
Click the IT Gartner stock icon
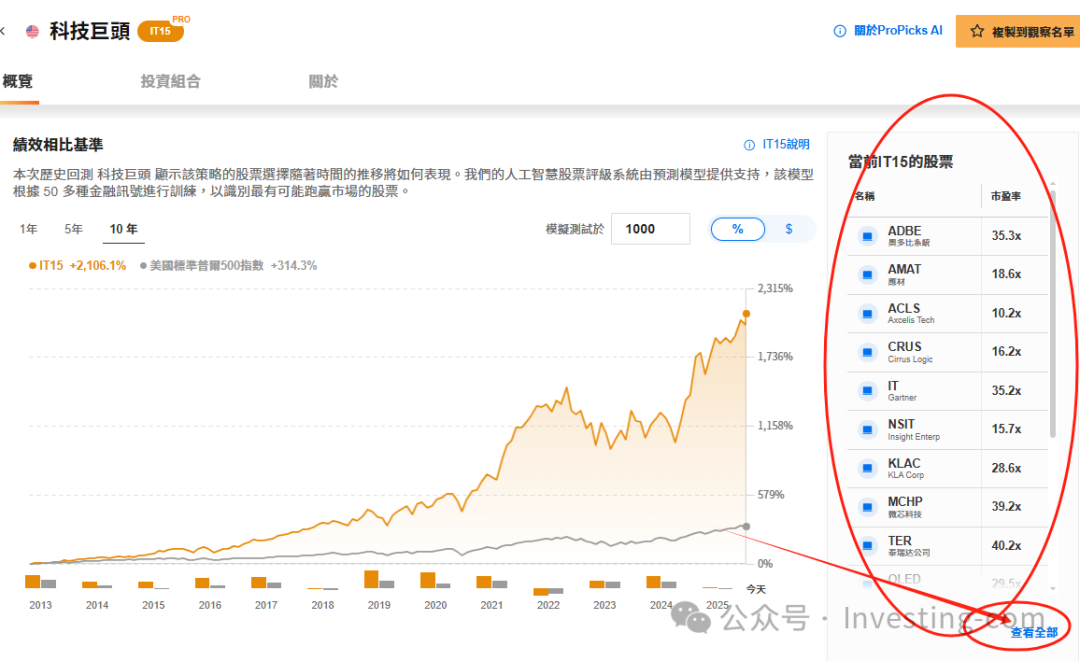click(x=867, y=391)
